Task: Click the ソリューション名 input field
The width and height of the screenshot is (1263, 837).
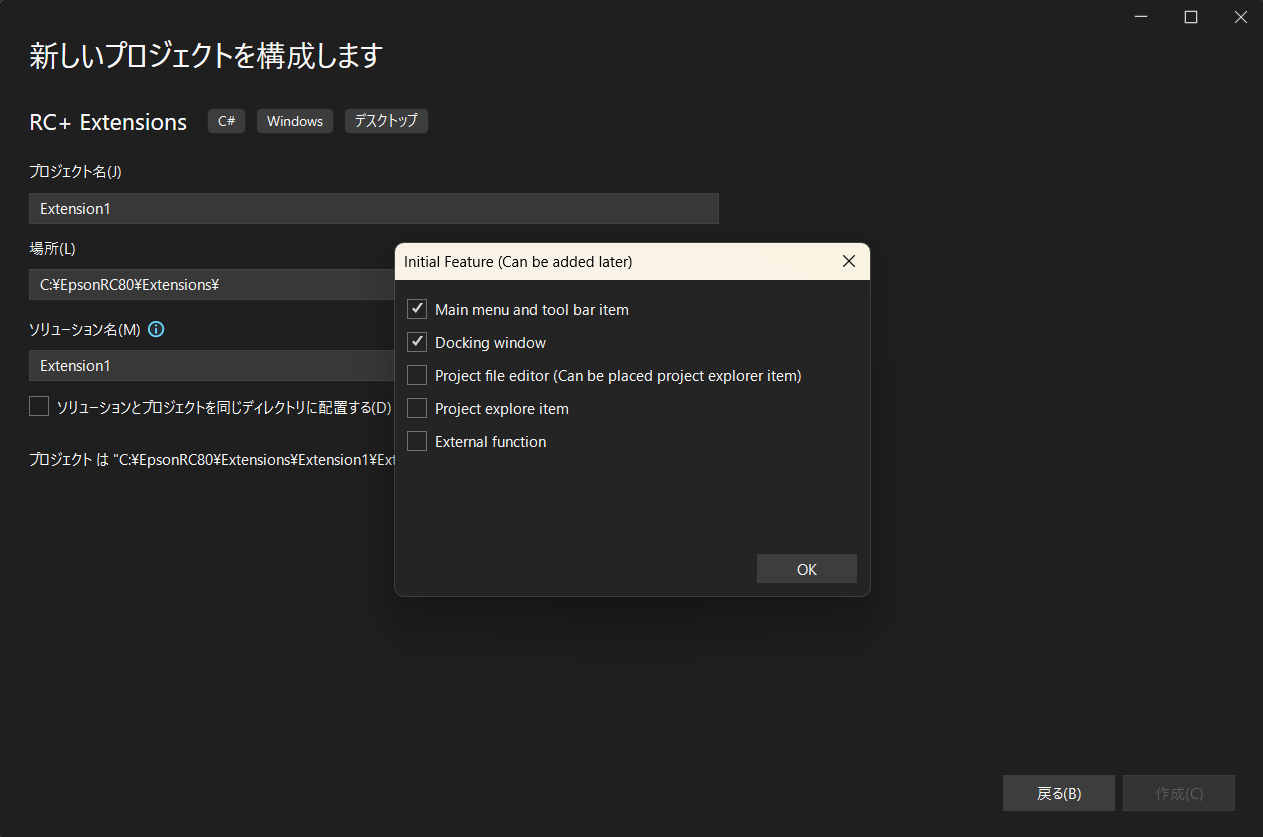Action: [212, 366]
